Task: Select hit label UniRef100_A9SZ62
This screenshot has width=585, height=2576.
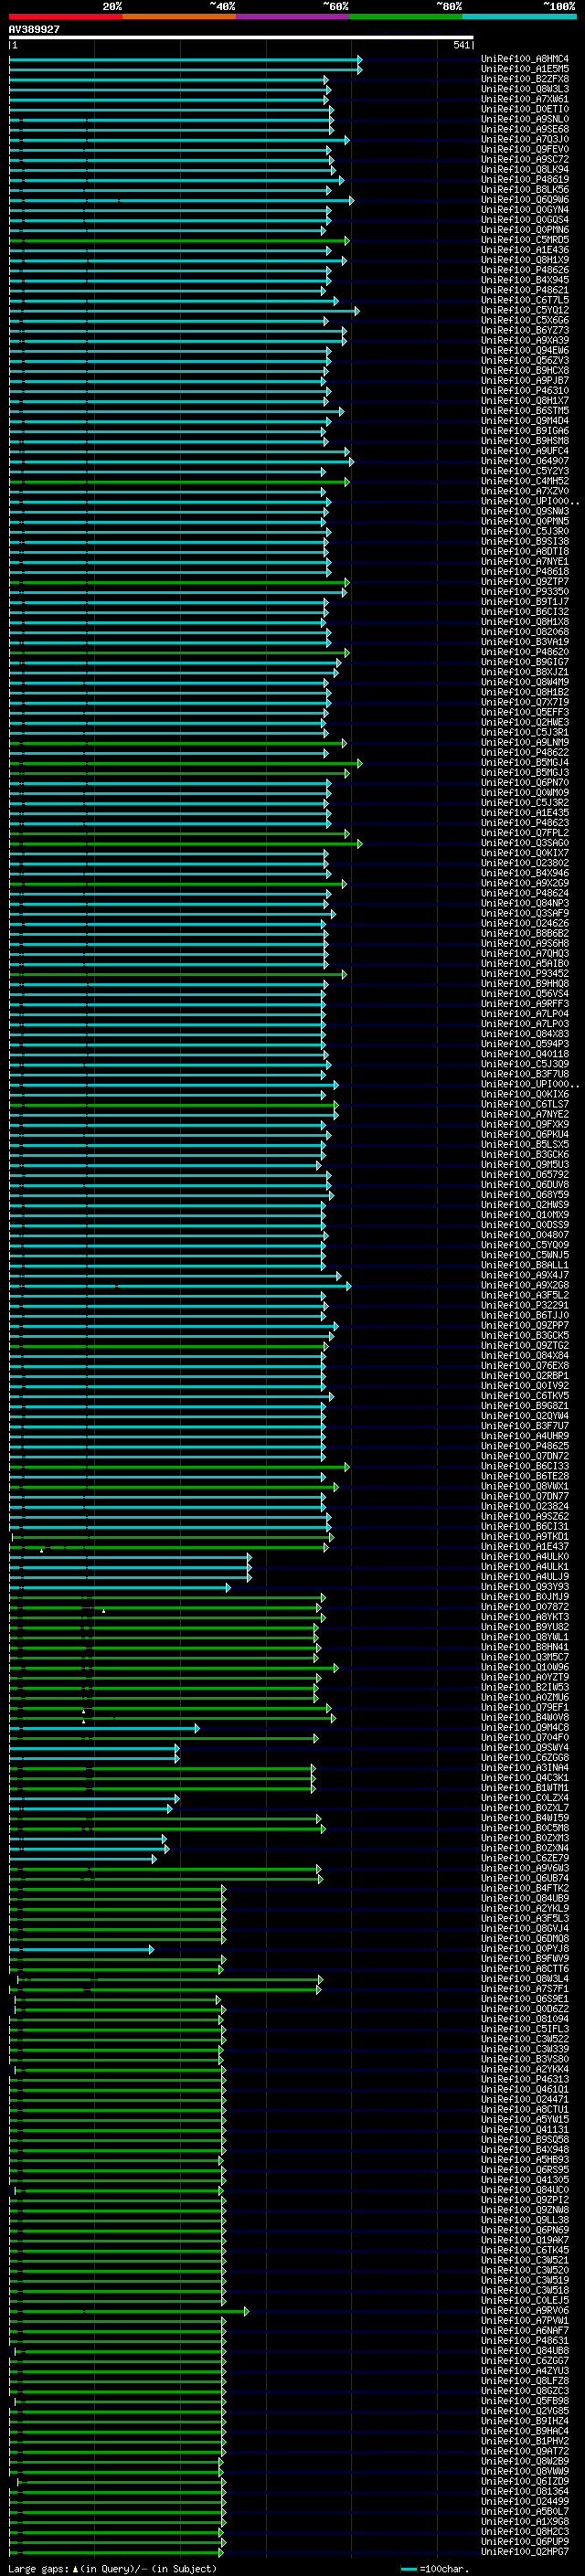Action: click(x=525, y=1516)
